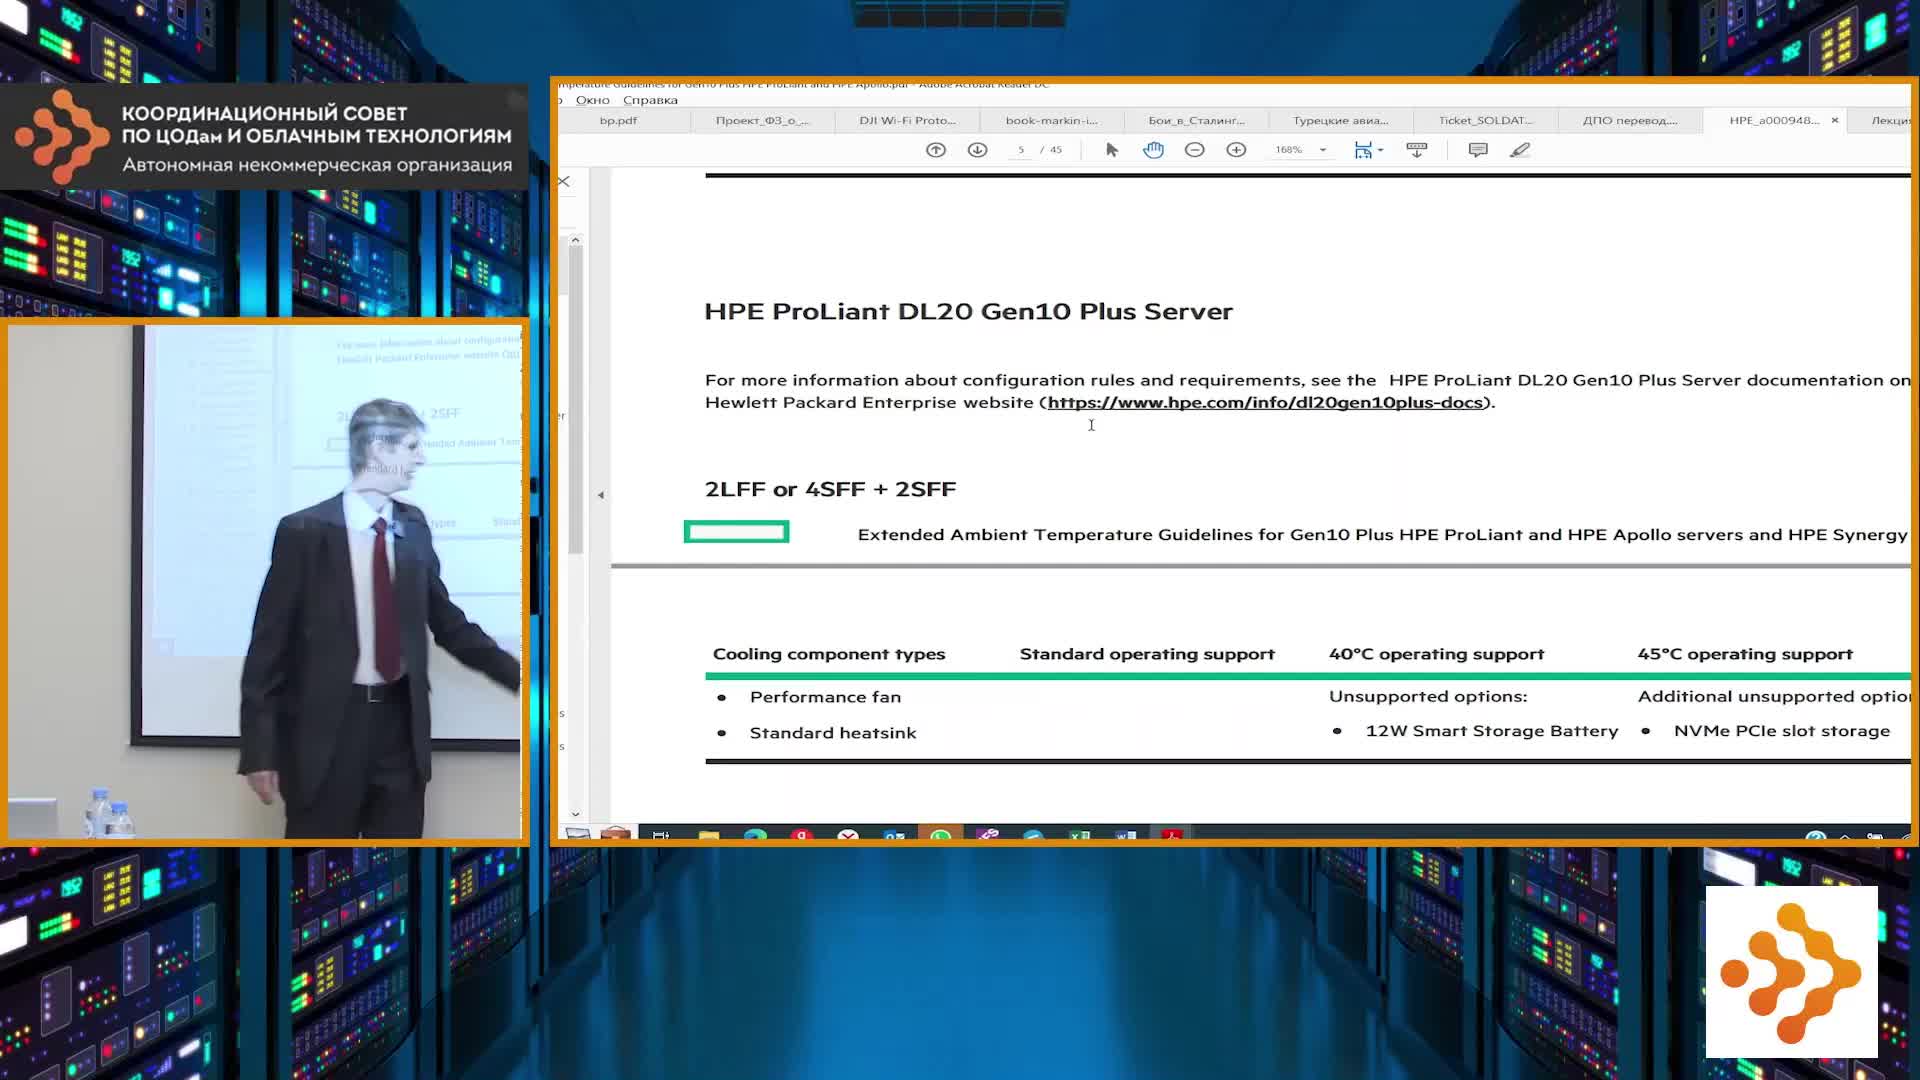Open the Справка menu
The width and height of the screenshot is (1920, 1080).
(x=650, y=100)
